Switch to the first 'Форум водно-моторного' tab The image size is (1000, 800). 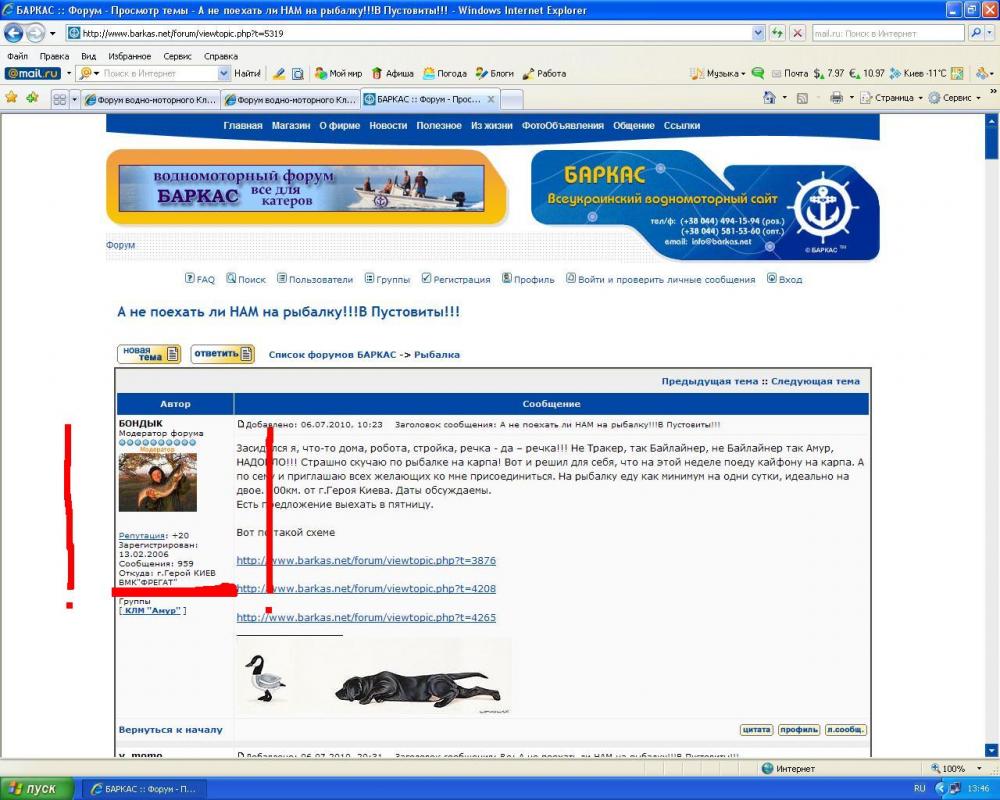150,99
